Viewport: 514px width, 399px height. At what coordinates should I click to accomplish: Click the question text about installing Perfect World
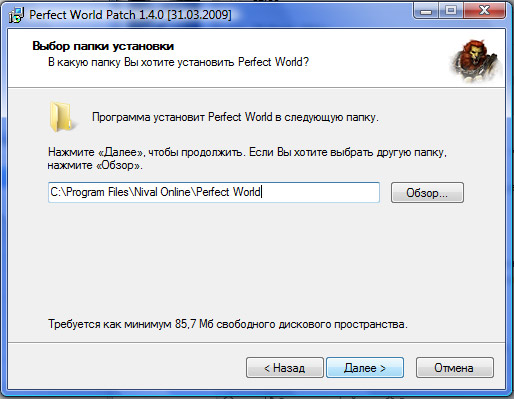coord(178,62)
